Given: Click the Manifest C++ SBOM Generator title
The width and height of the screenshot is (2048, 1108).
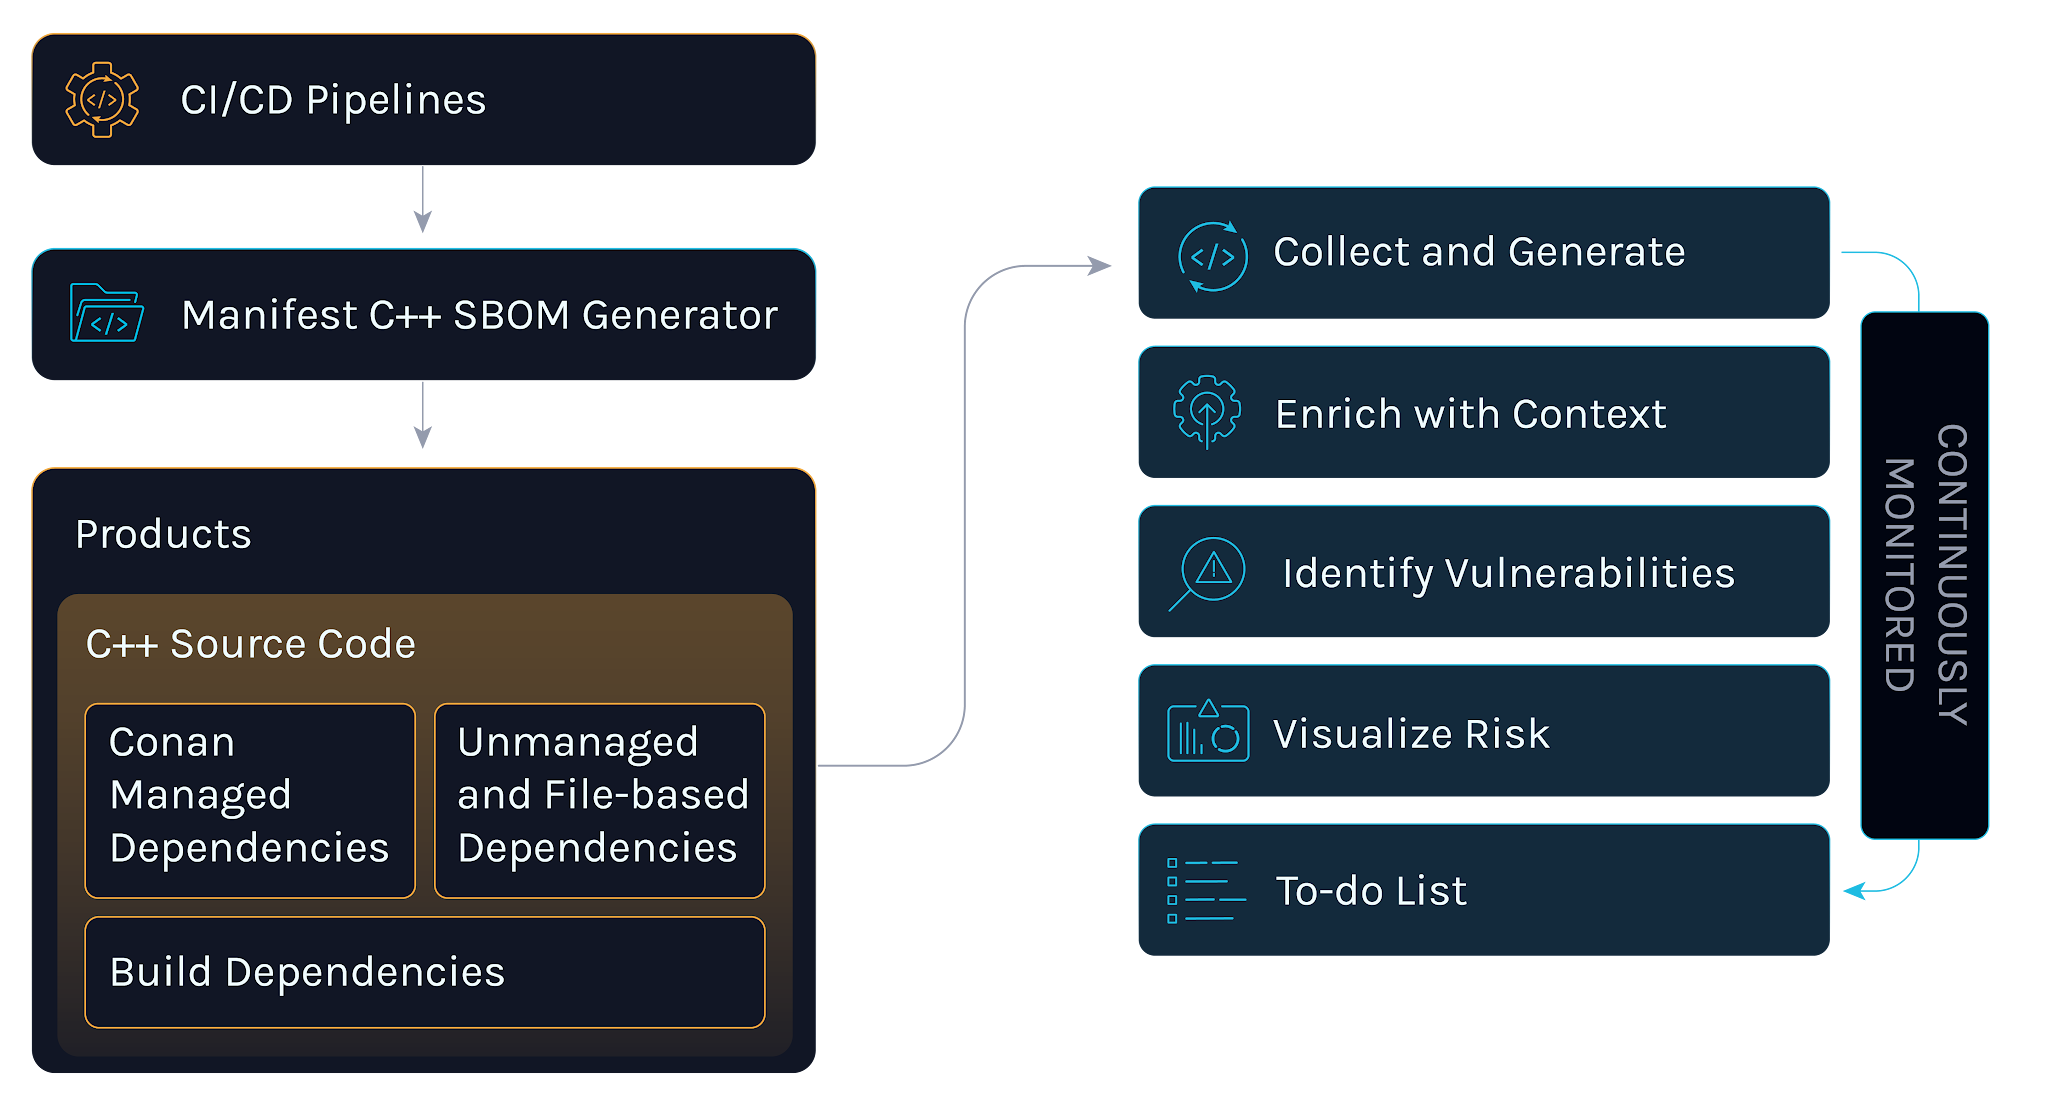Looking at the screenshot, I should 479,315.
